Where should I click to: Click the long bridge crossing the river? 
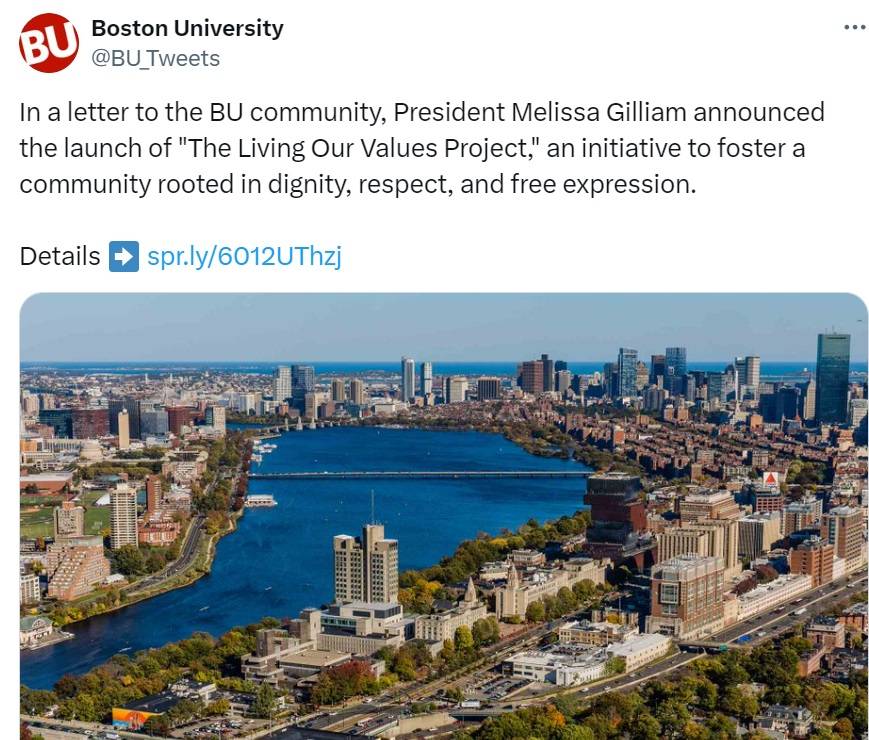420,474
